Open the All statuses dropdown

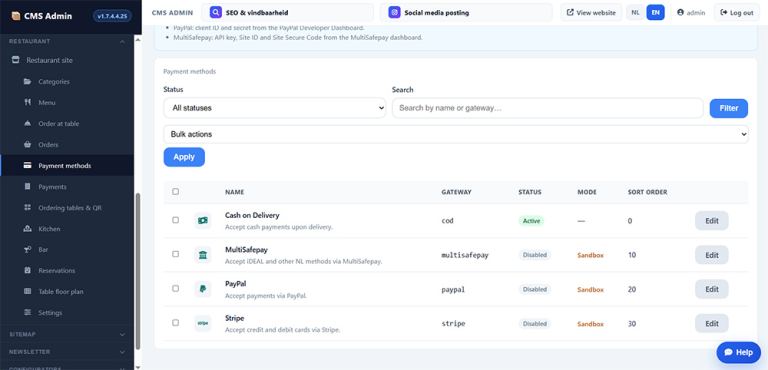(x=275, y=108)
